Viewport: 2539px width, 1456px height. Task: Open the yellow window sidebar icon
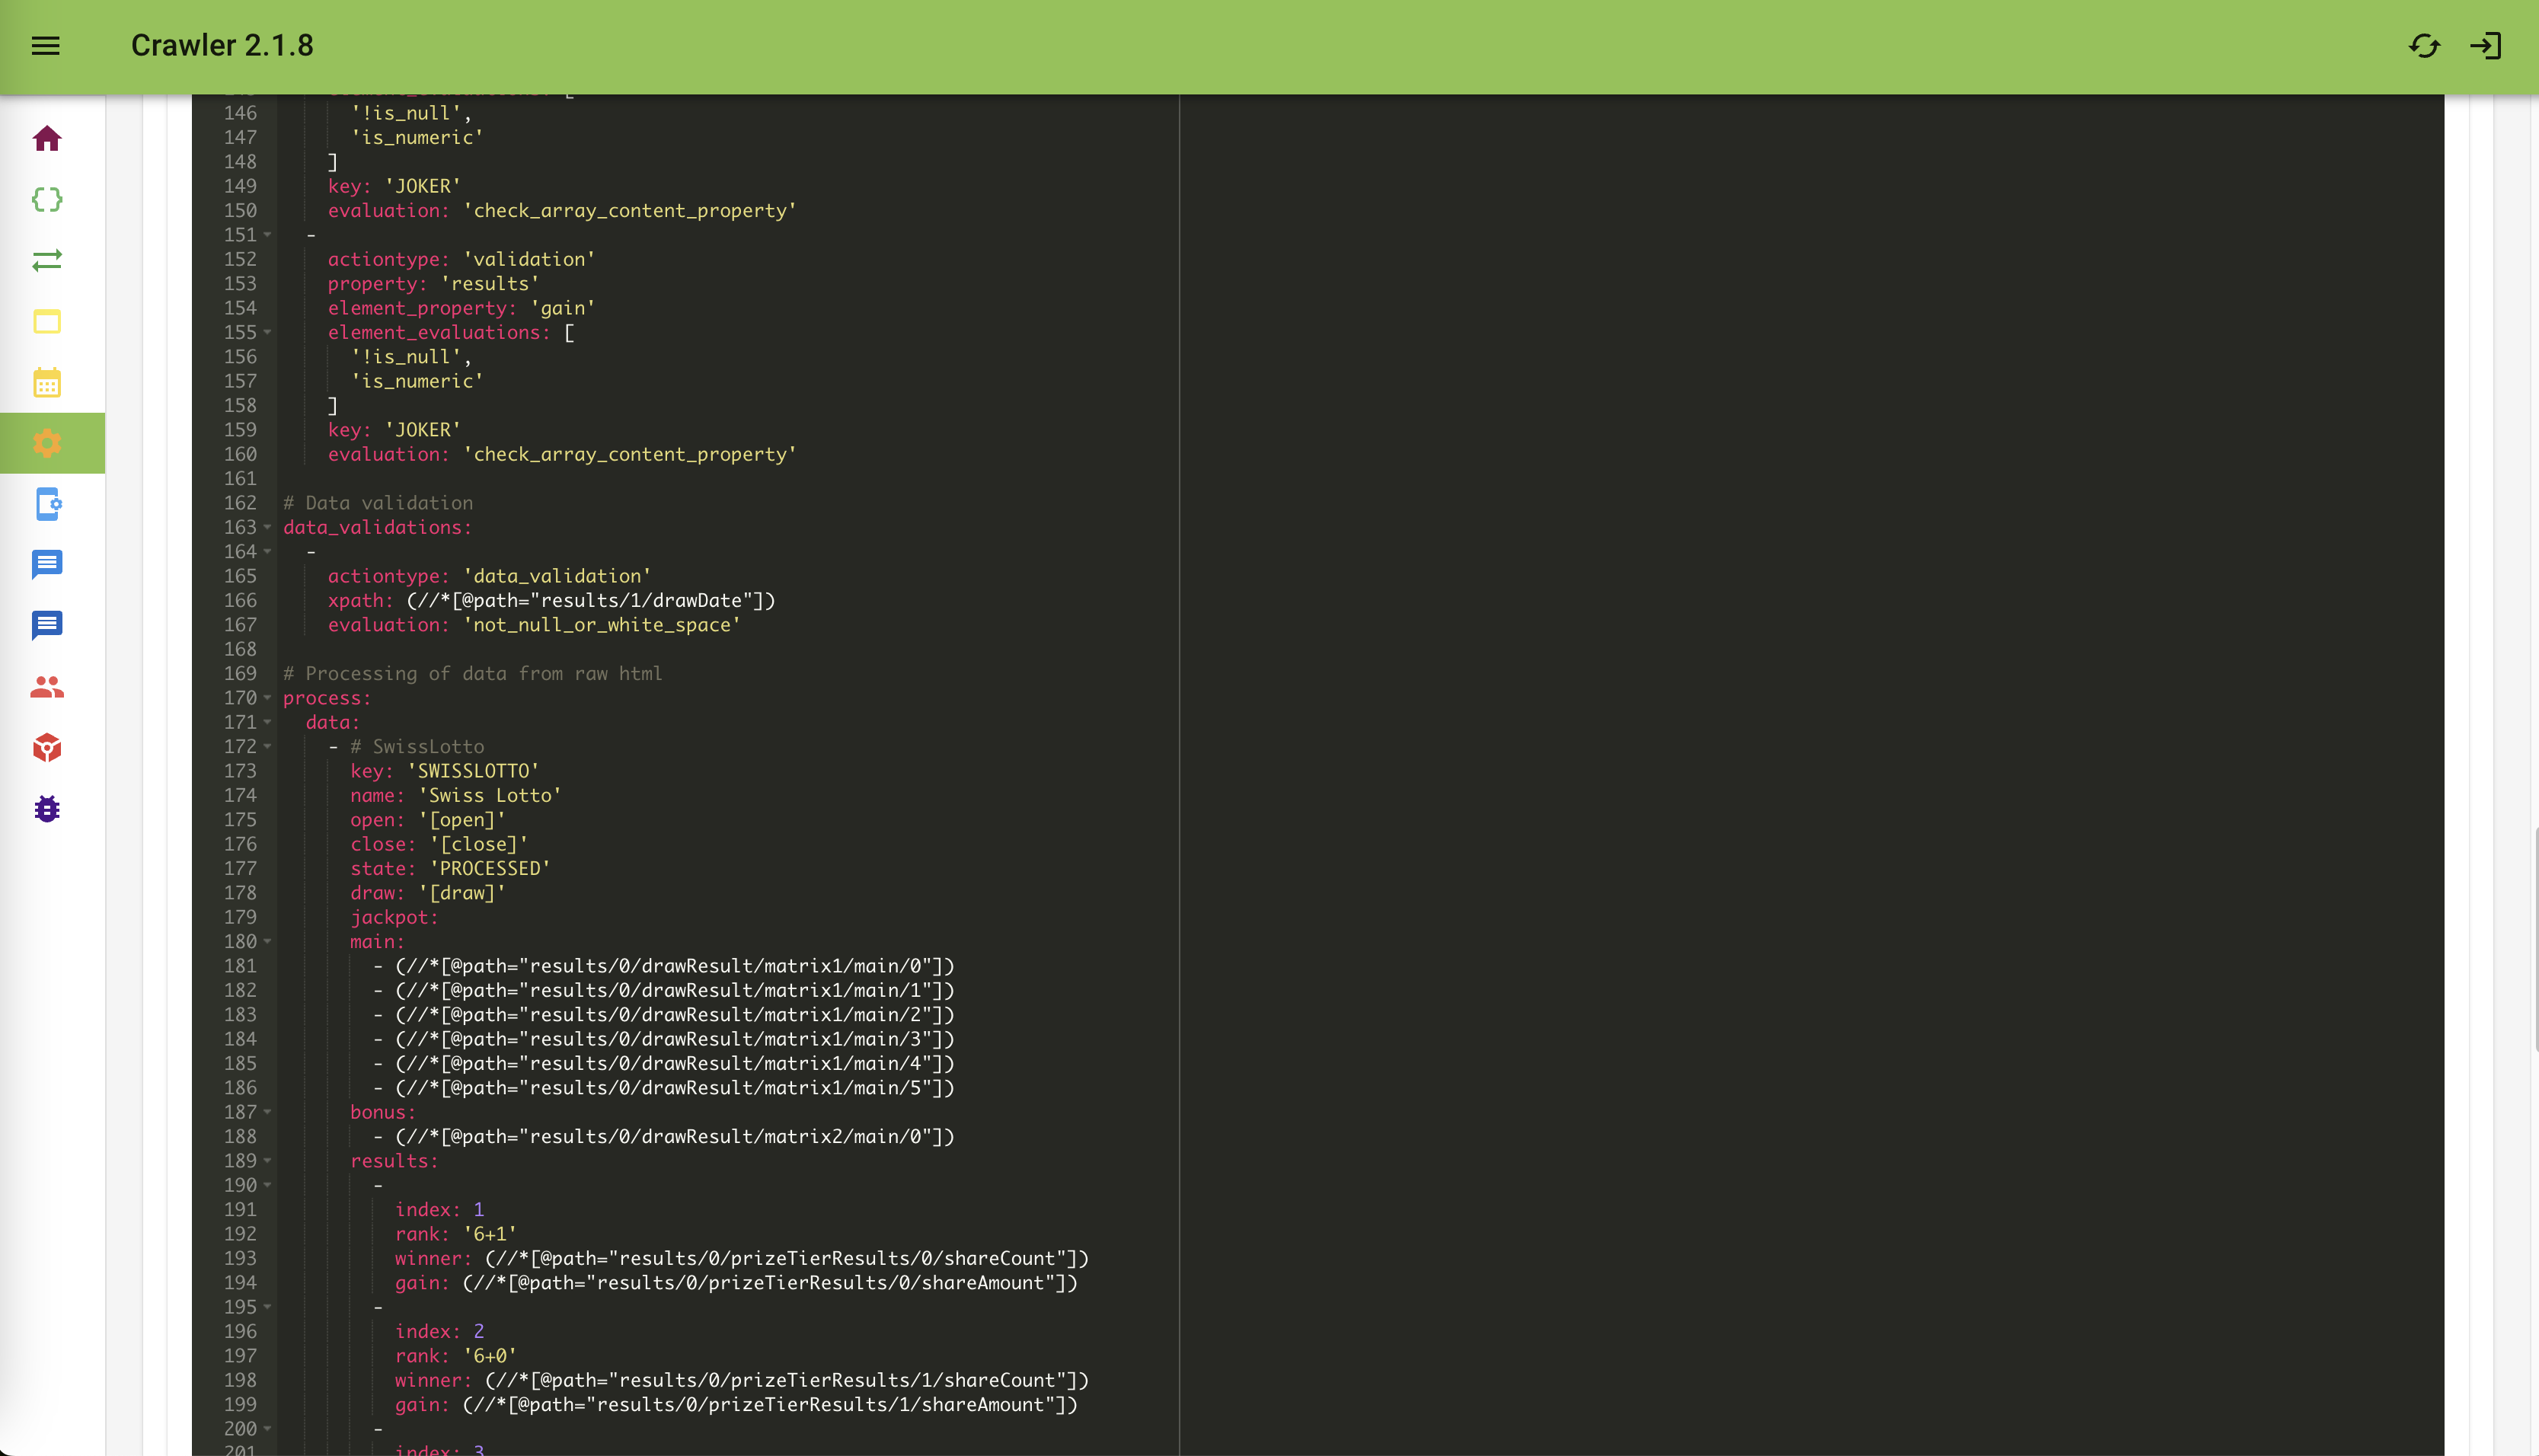point(47,321)
